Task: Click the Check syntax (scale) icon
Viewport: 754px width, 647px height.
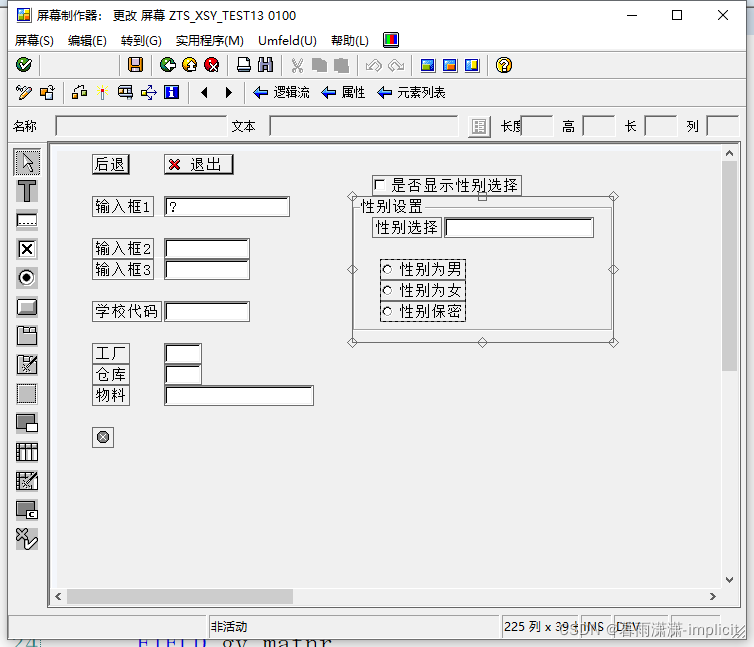Action: pyautogui.click(x=79, y=92)
